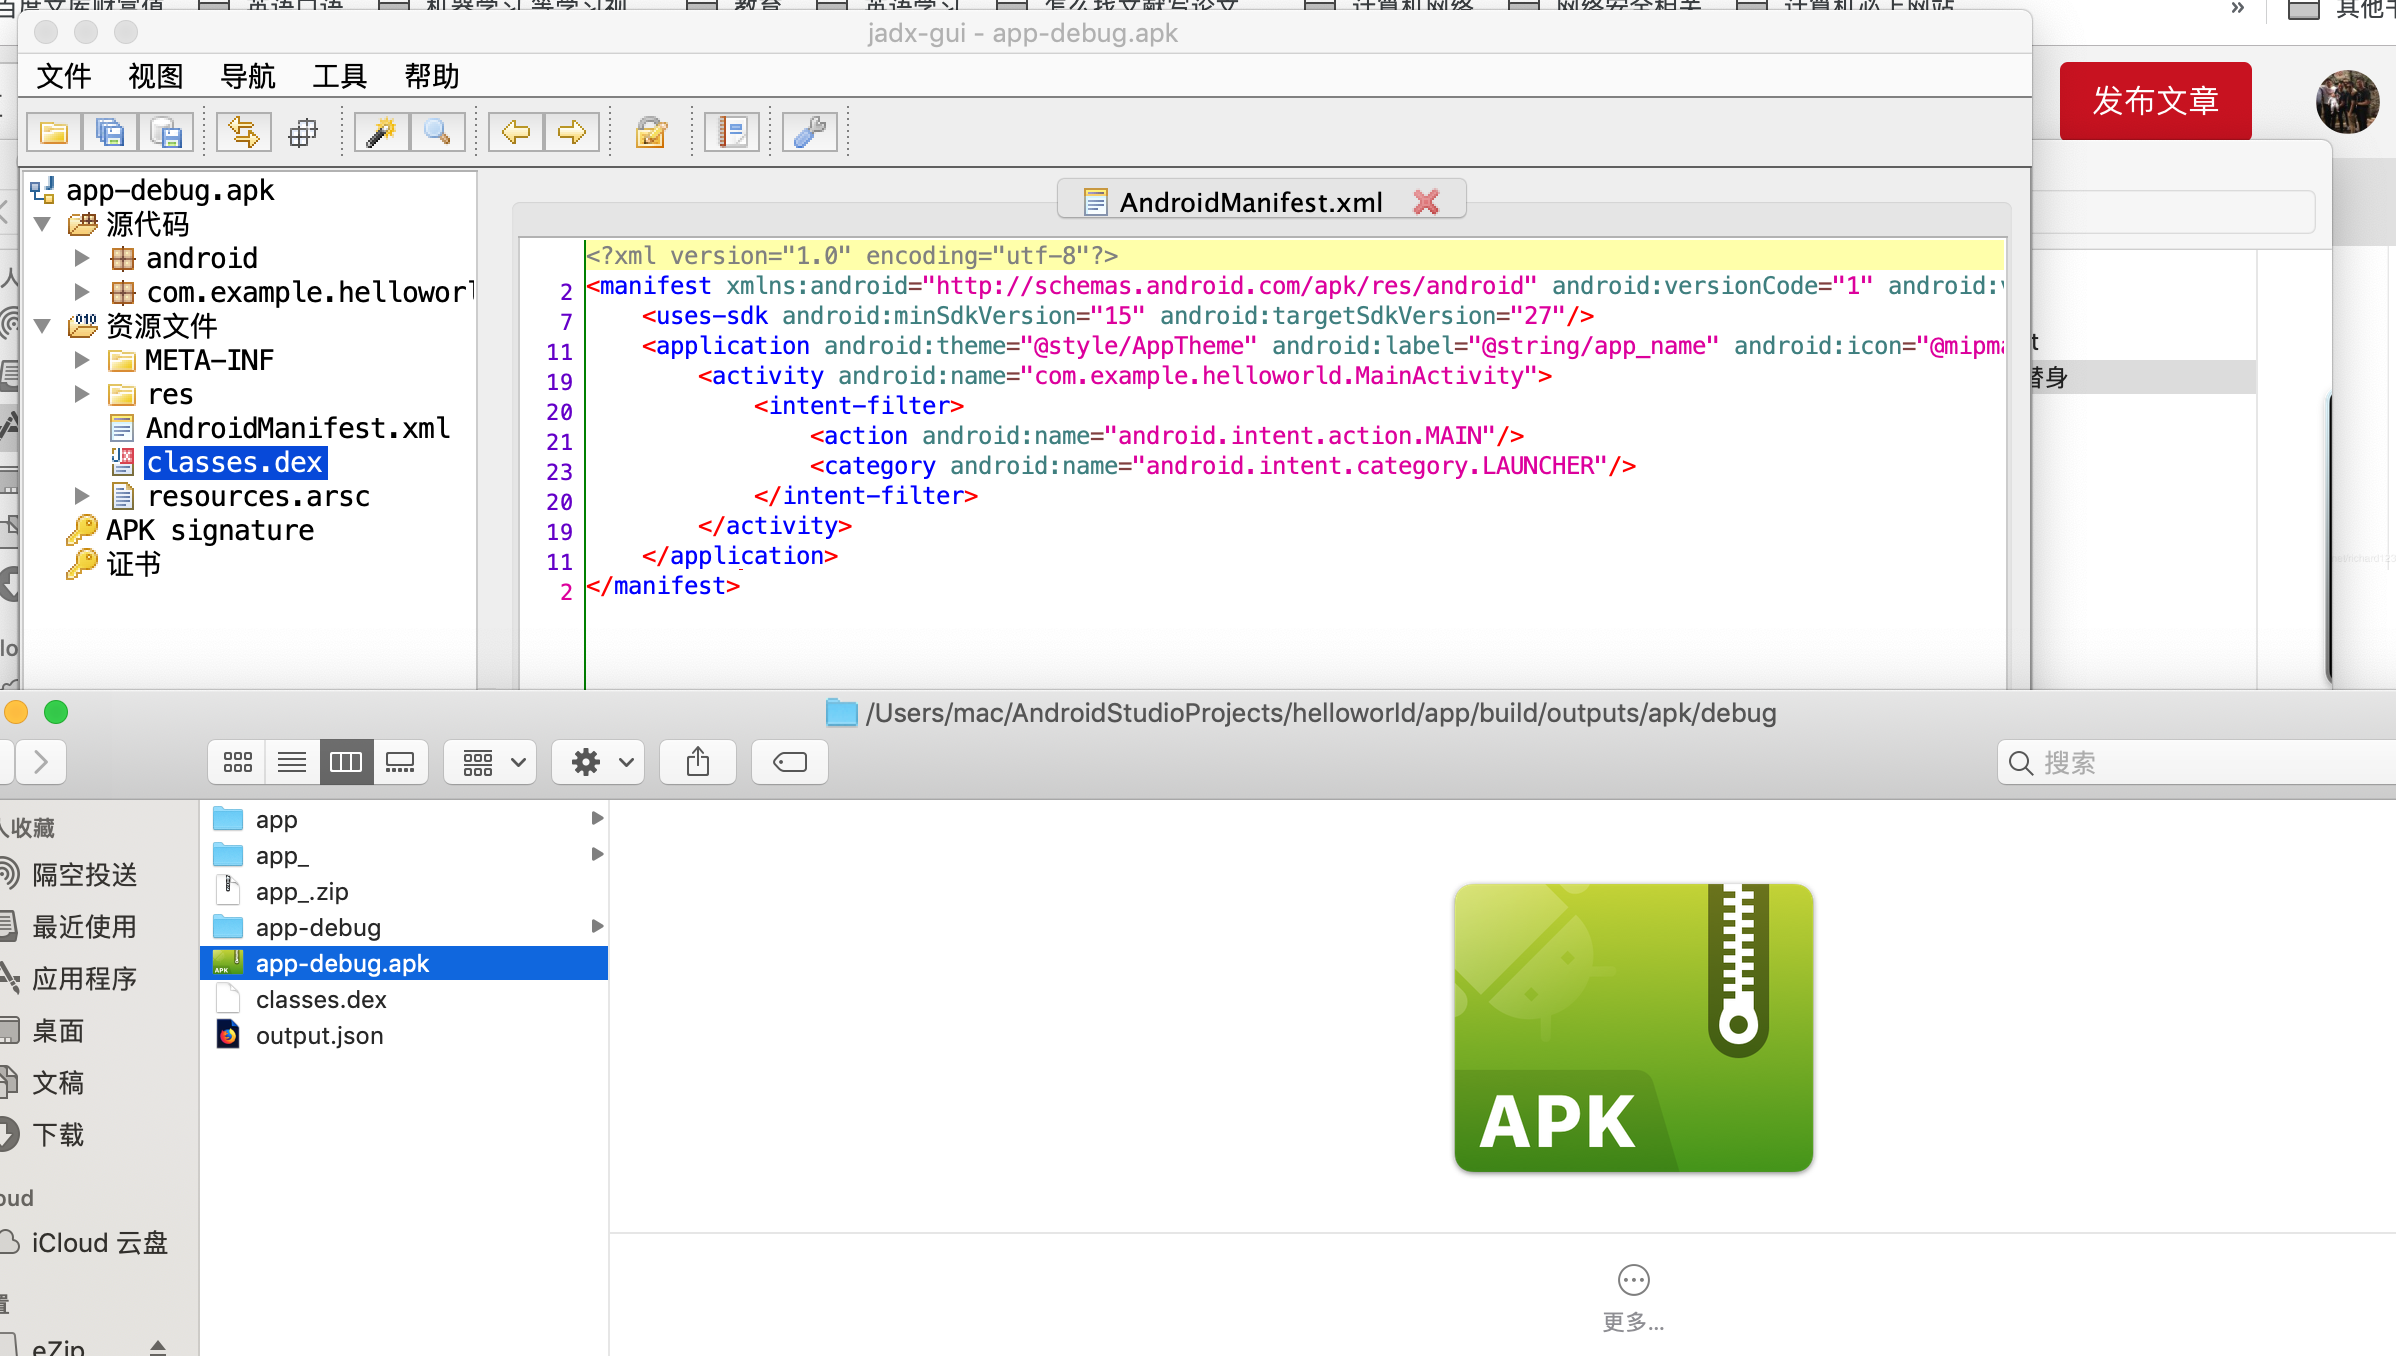Image resolution: width=2396 pixels, height=1356 pixels.
Task: Collapse the 资源文件 tree node
Action: point(43,326)
